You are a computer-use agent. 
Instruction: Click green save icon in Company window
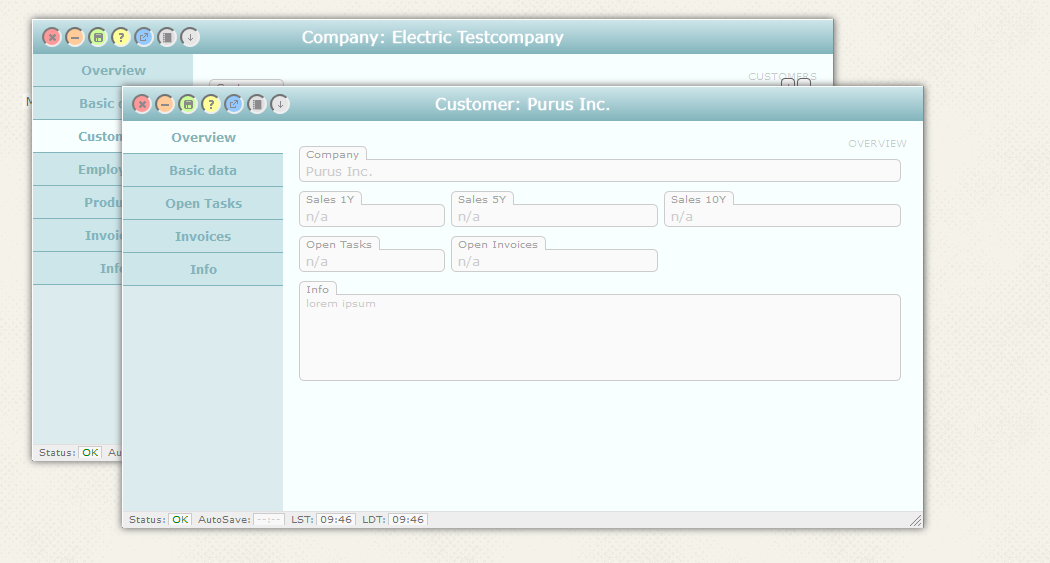tap(98, 37)
